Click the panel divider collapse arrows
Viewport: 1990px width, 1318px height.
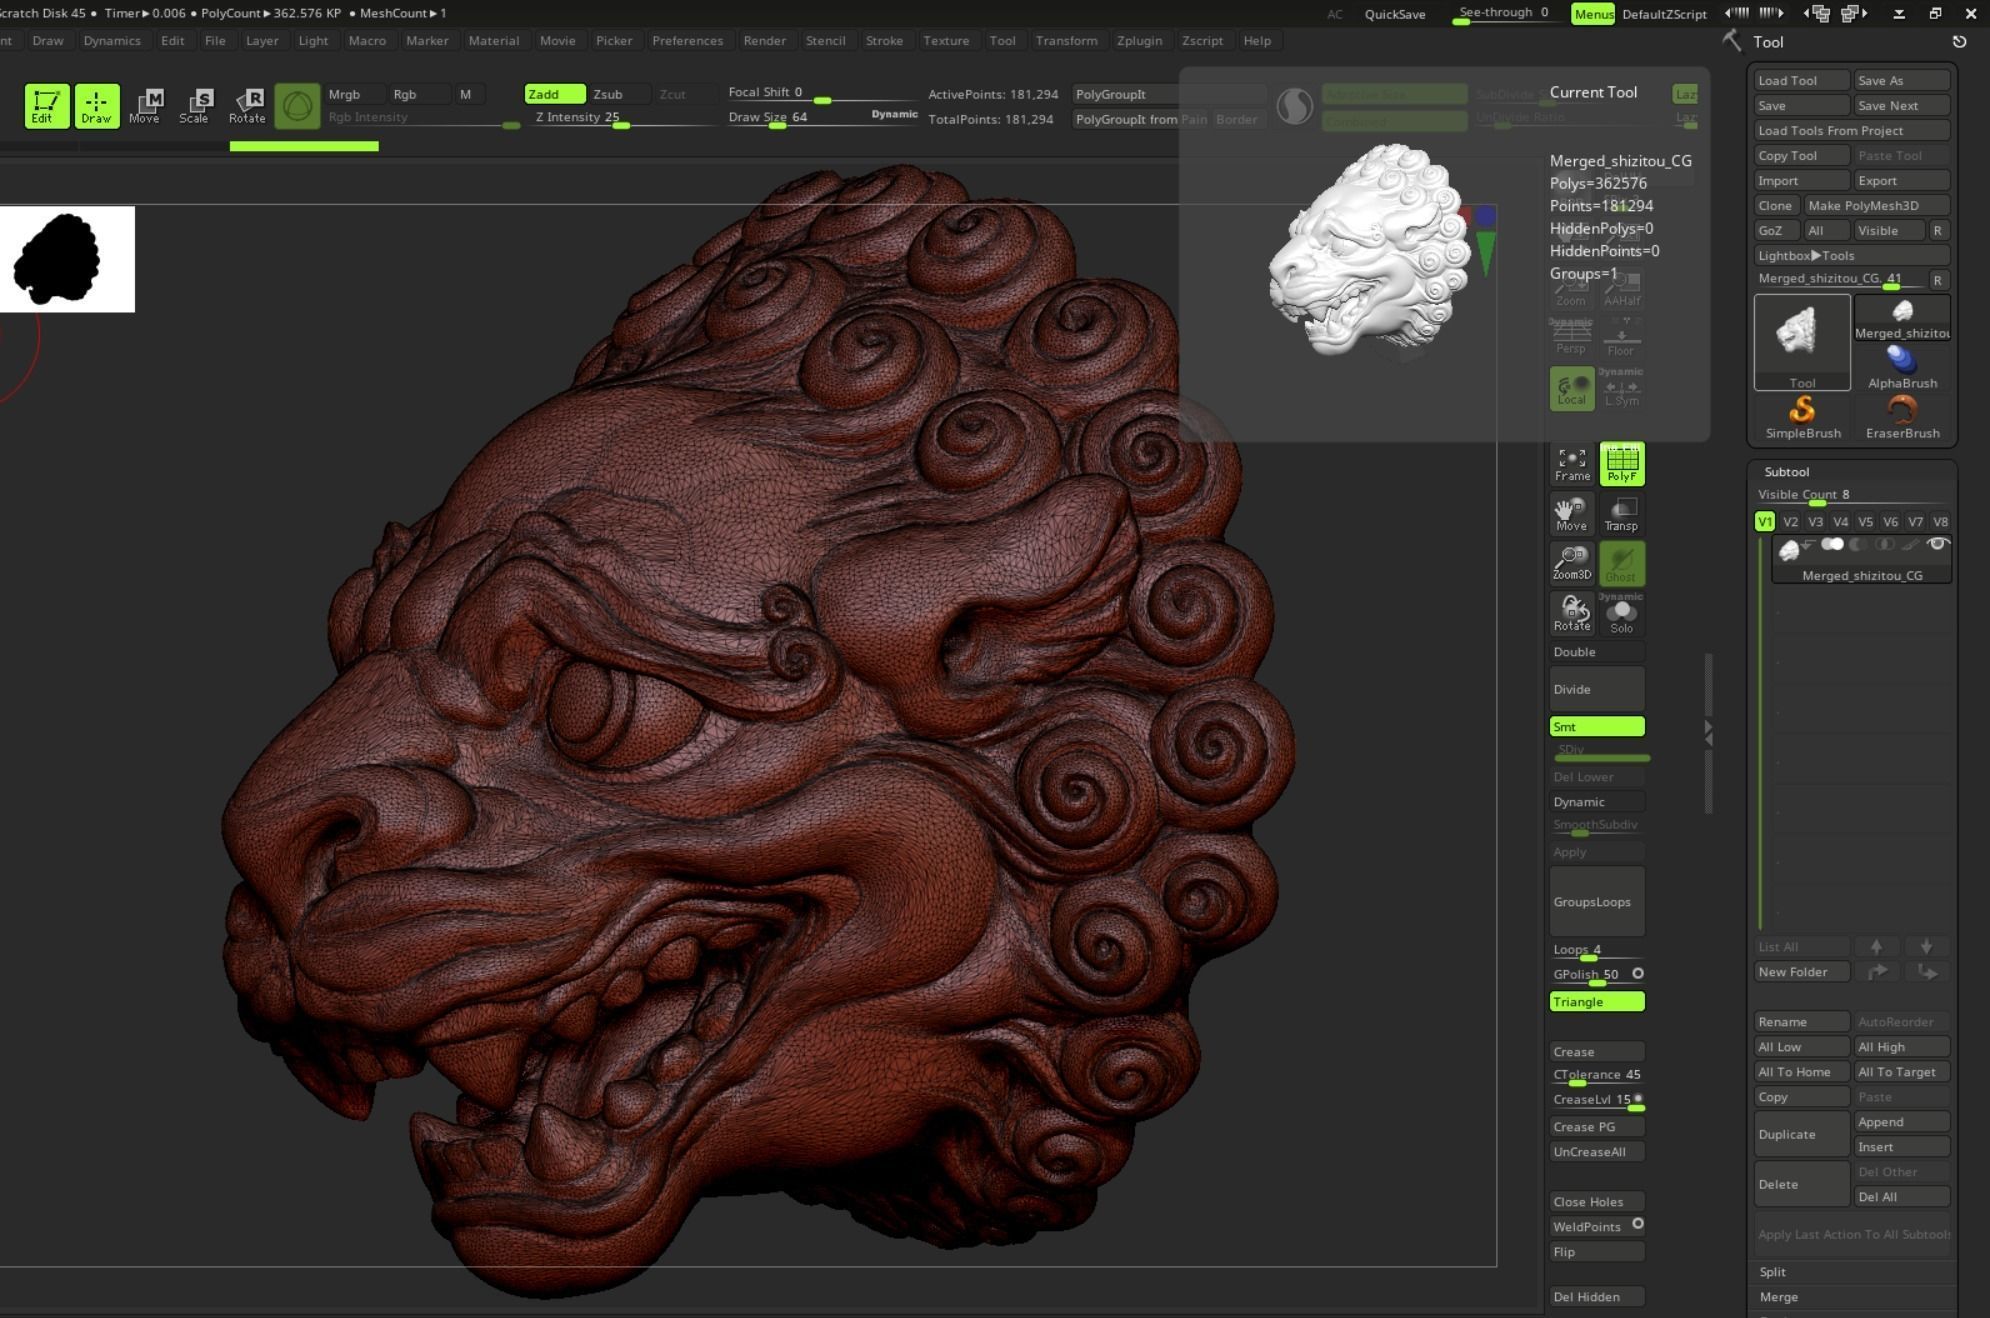(x=1708, y=733)
